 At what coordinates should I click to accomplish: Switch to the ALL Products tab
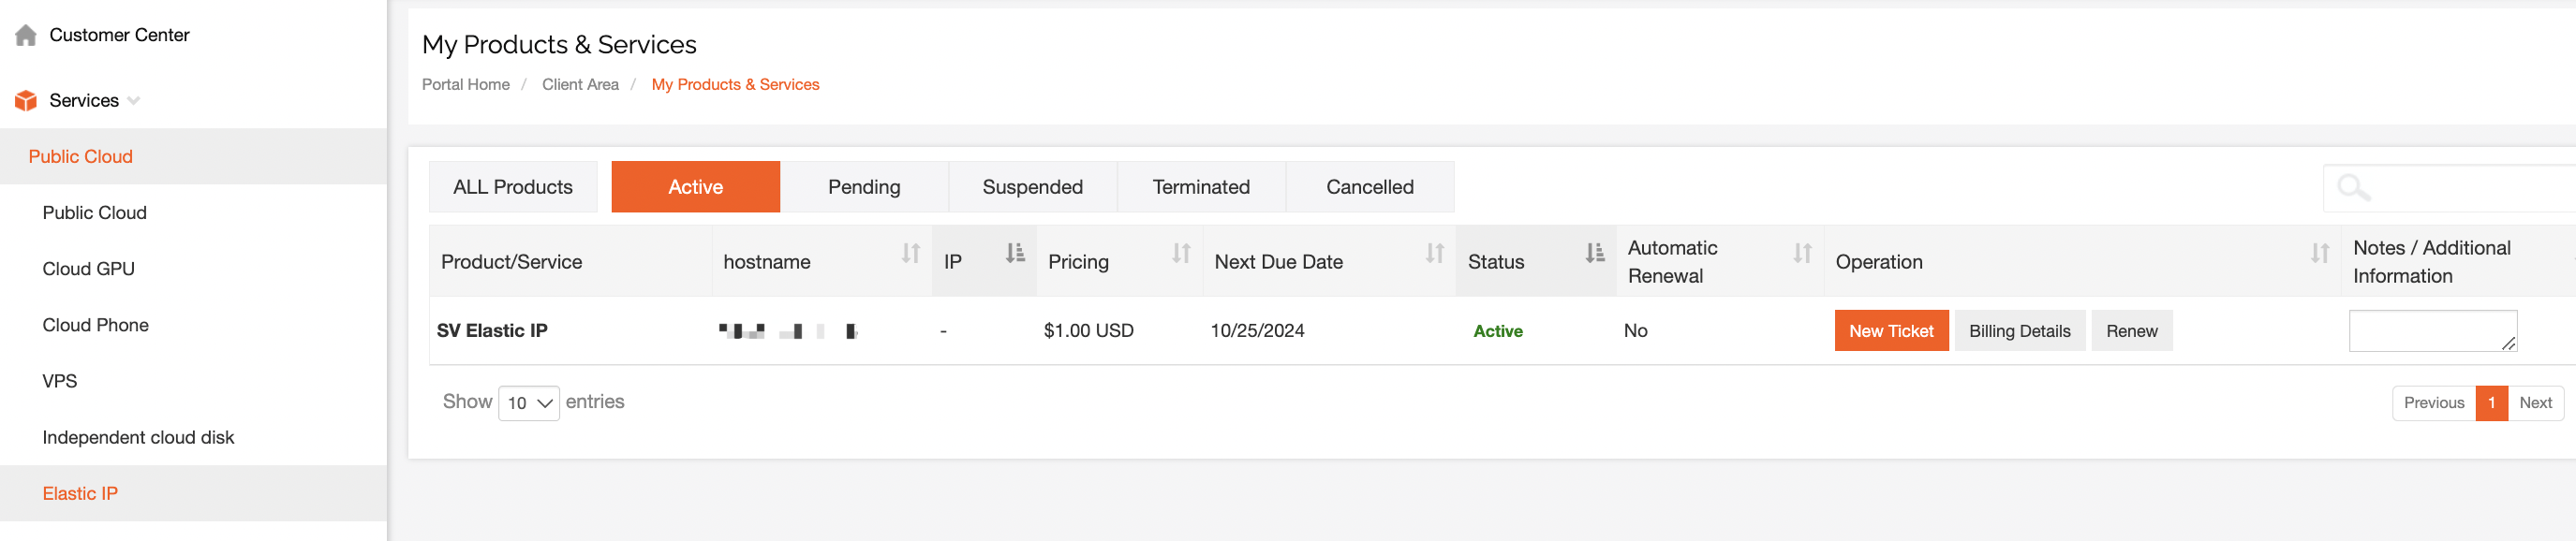tap(513, 187)
